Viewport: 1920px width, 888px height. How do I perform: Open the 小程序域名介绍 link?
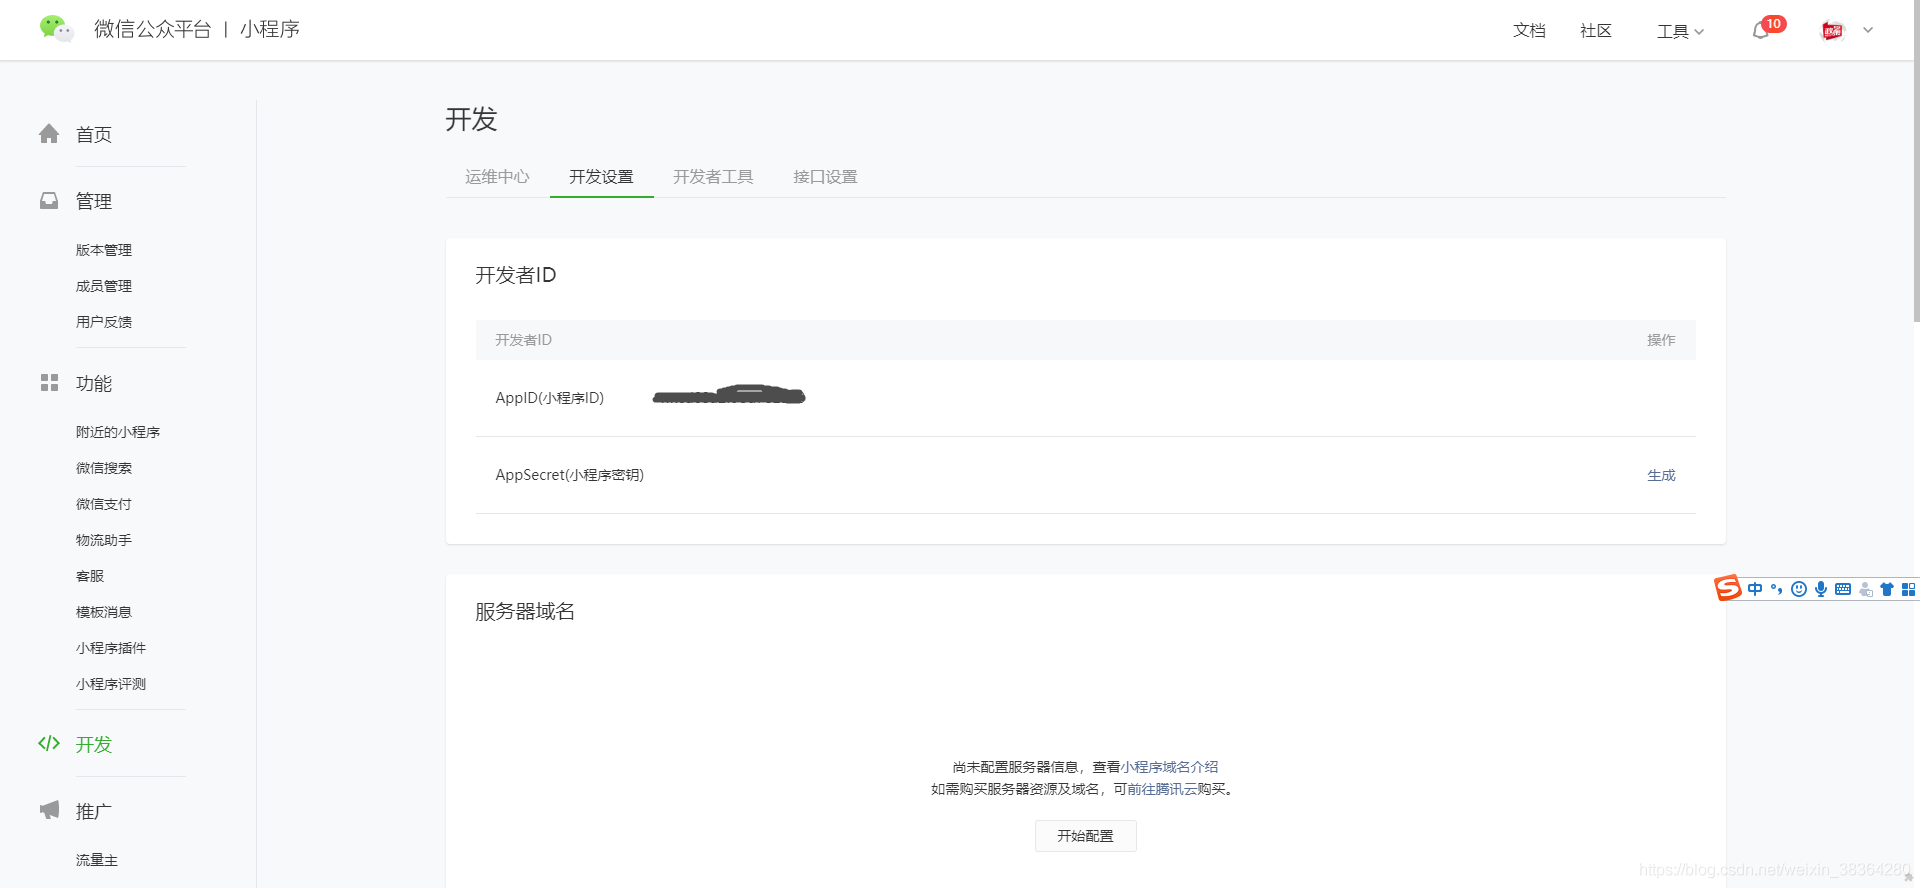pyautogui.click(x=1169, y=767)
